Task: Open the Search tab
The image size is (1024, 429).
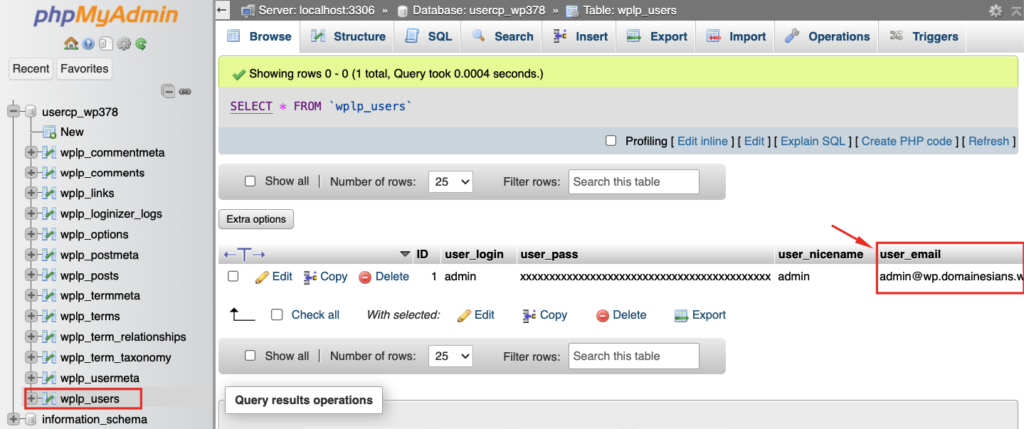Action: click(502, 37)
